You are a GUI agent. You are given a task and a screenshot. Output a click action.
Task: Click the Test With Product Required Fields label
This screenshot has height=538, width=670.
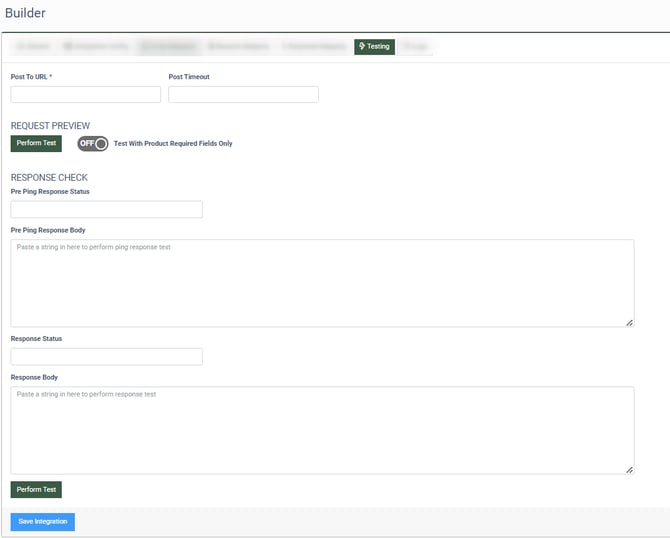click(173, 143)
